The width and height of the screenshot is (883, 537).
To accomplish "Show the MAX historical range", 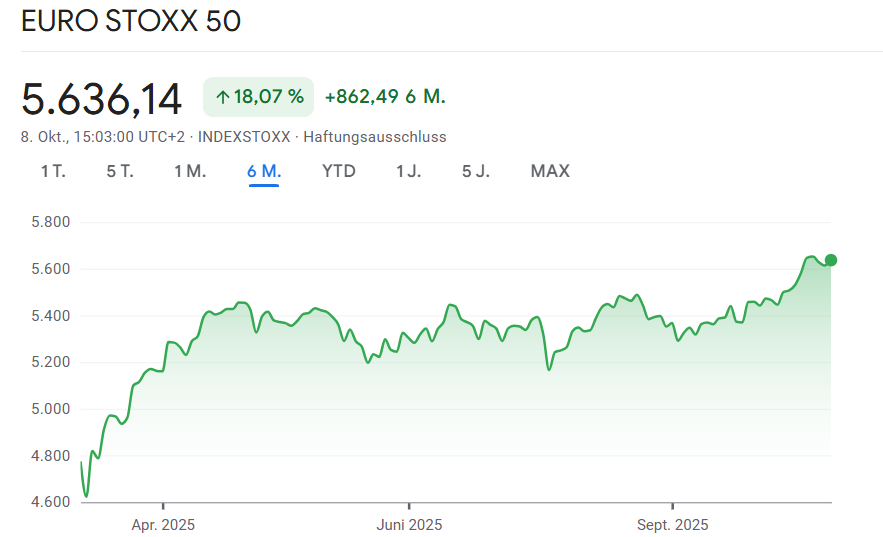I will point(550,171).
